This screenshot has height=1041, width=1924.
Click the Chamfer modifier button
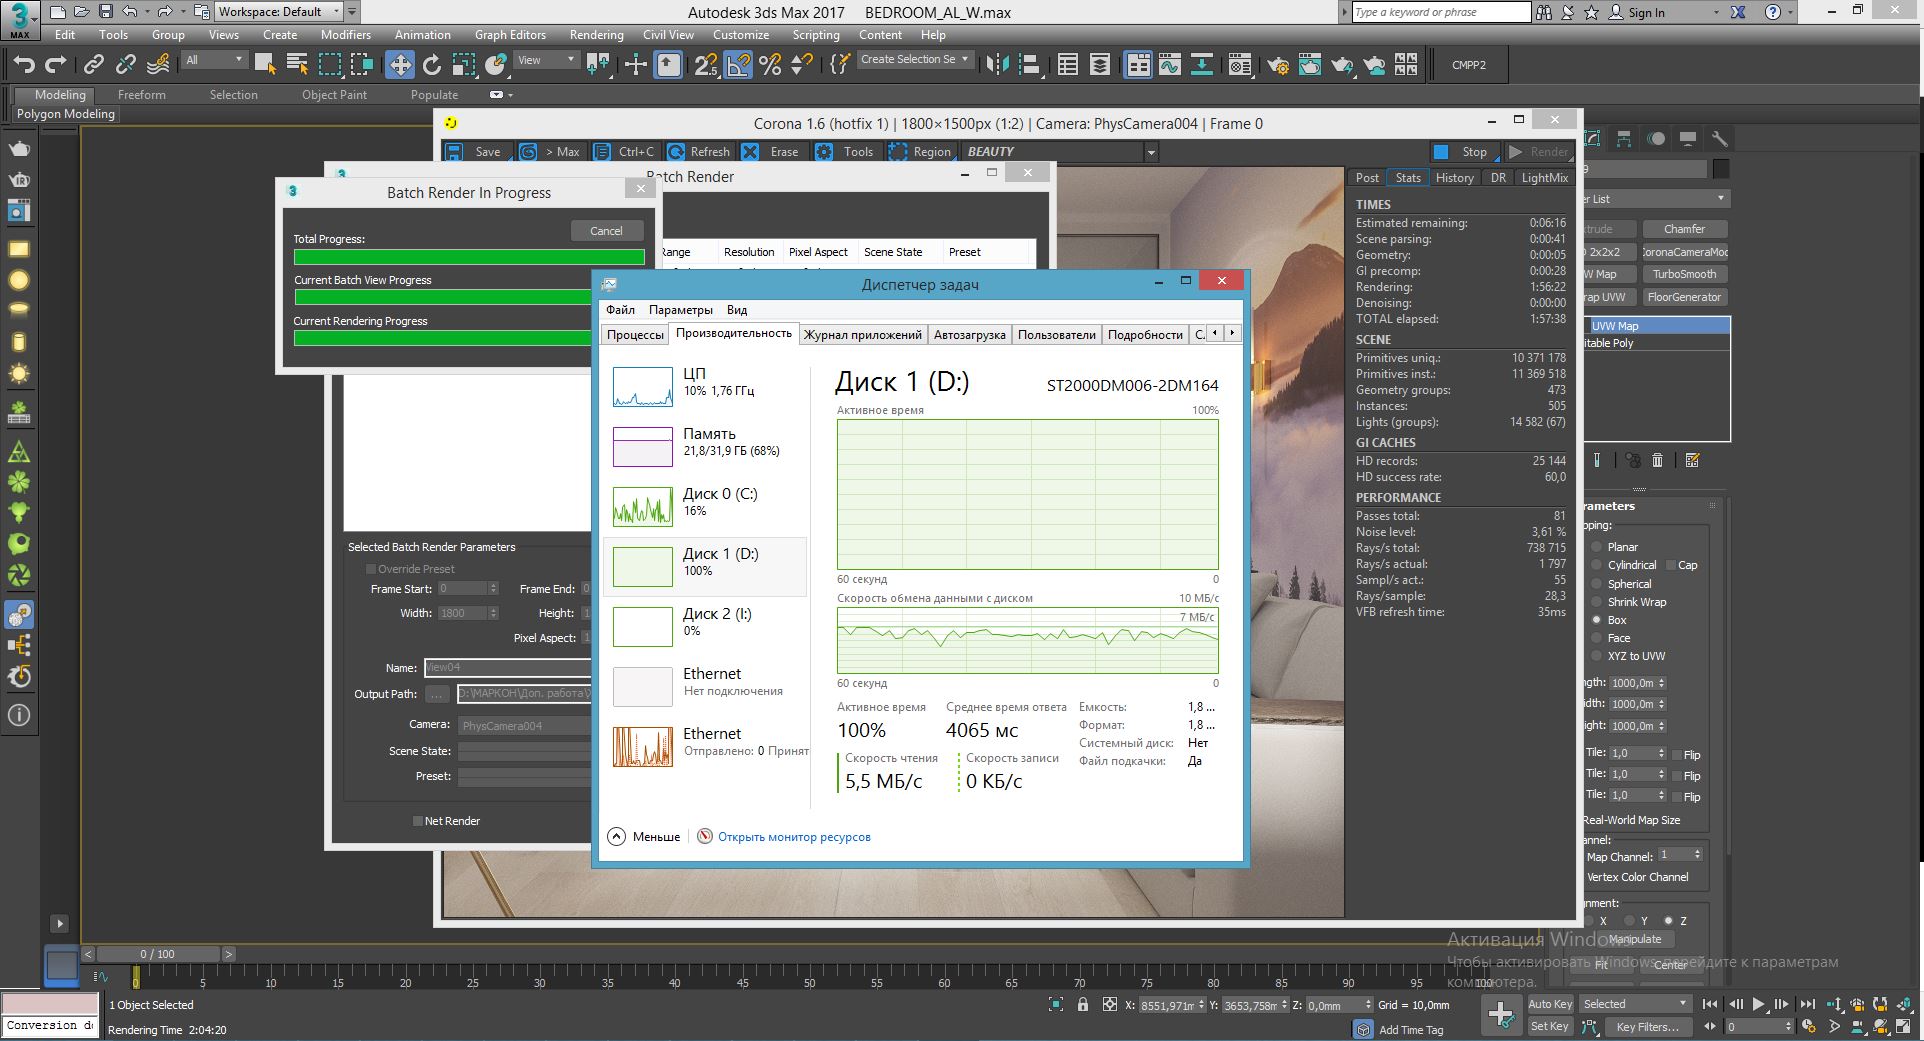(1684, 229)
